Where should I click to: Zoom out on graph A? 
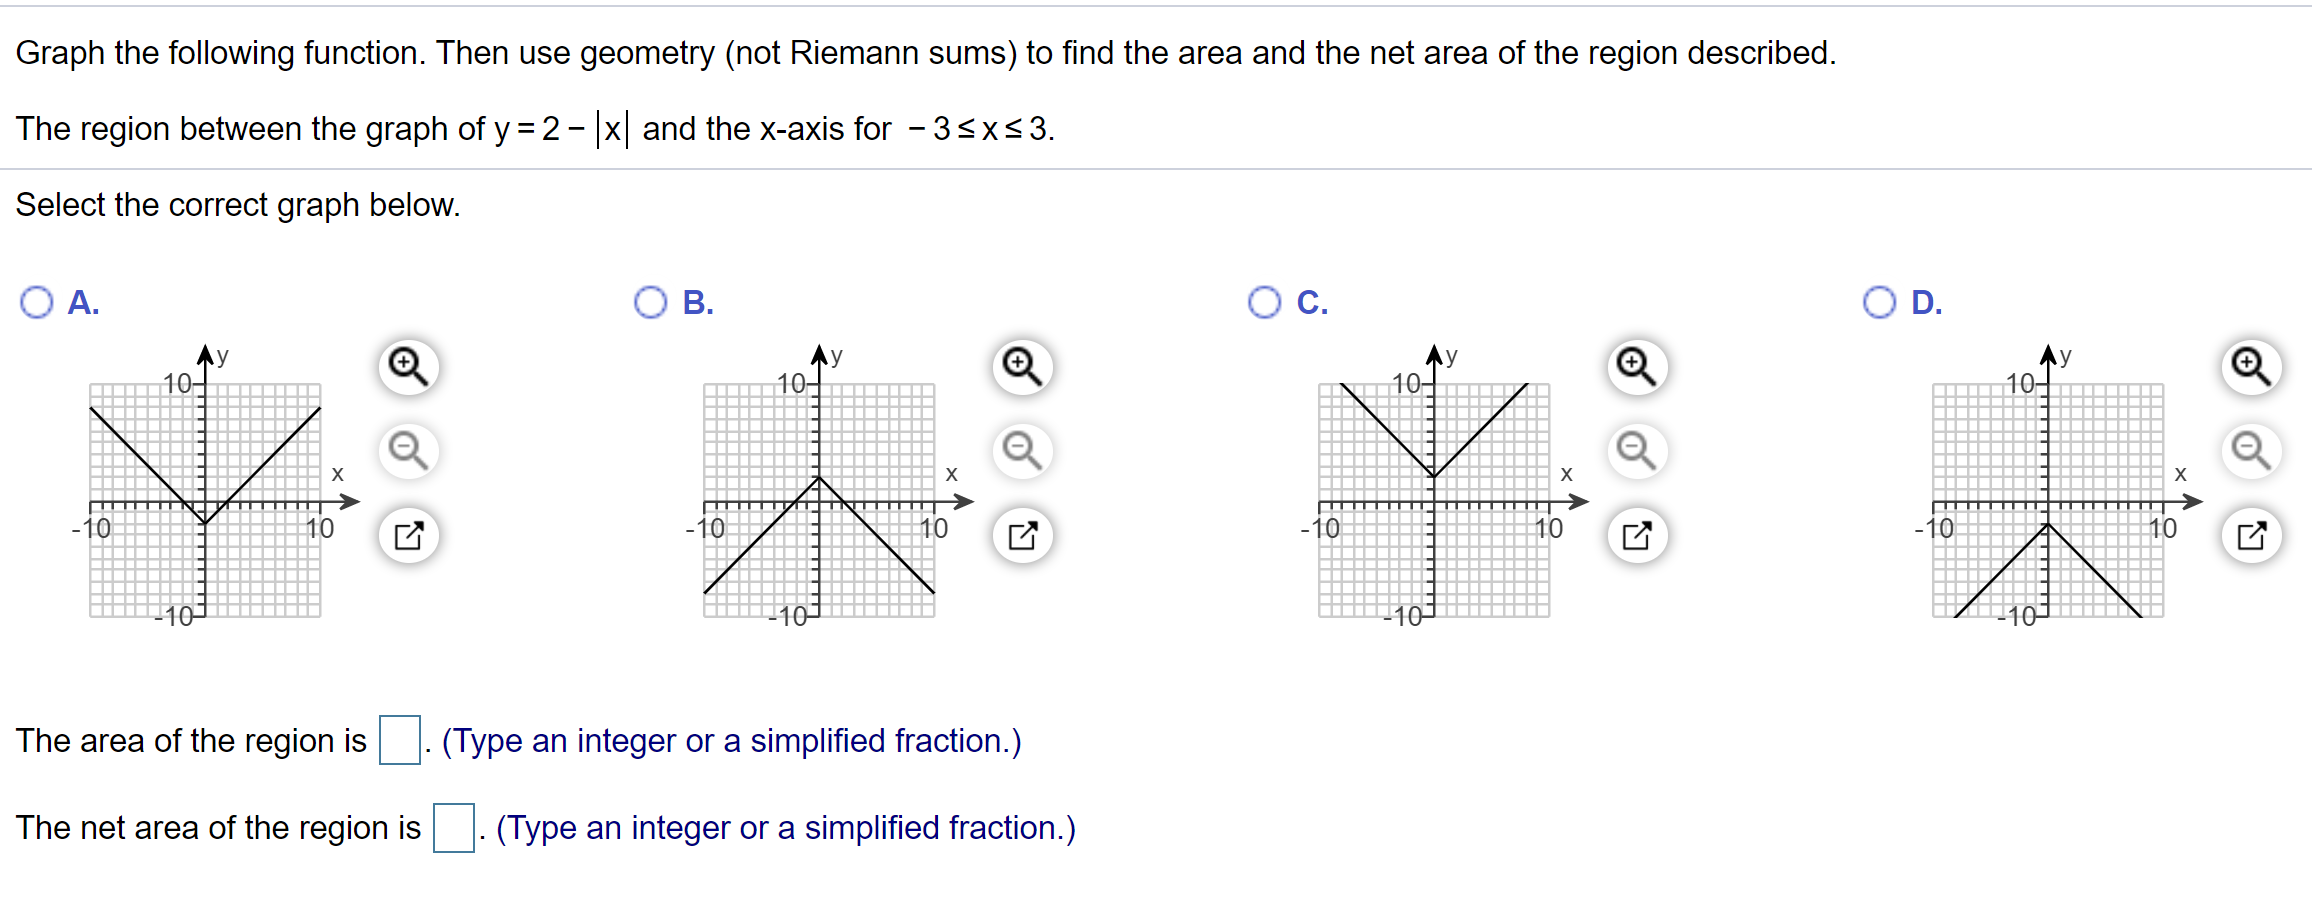(408, 451)
